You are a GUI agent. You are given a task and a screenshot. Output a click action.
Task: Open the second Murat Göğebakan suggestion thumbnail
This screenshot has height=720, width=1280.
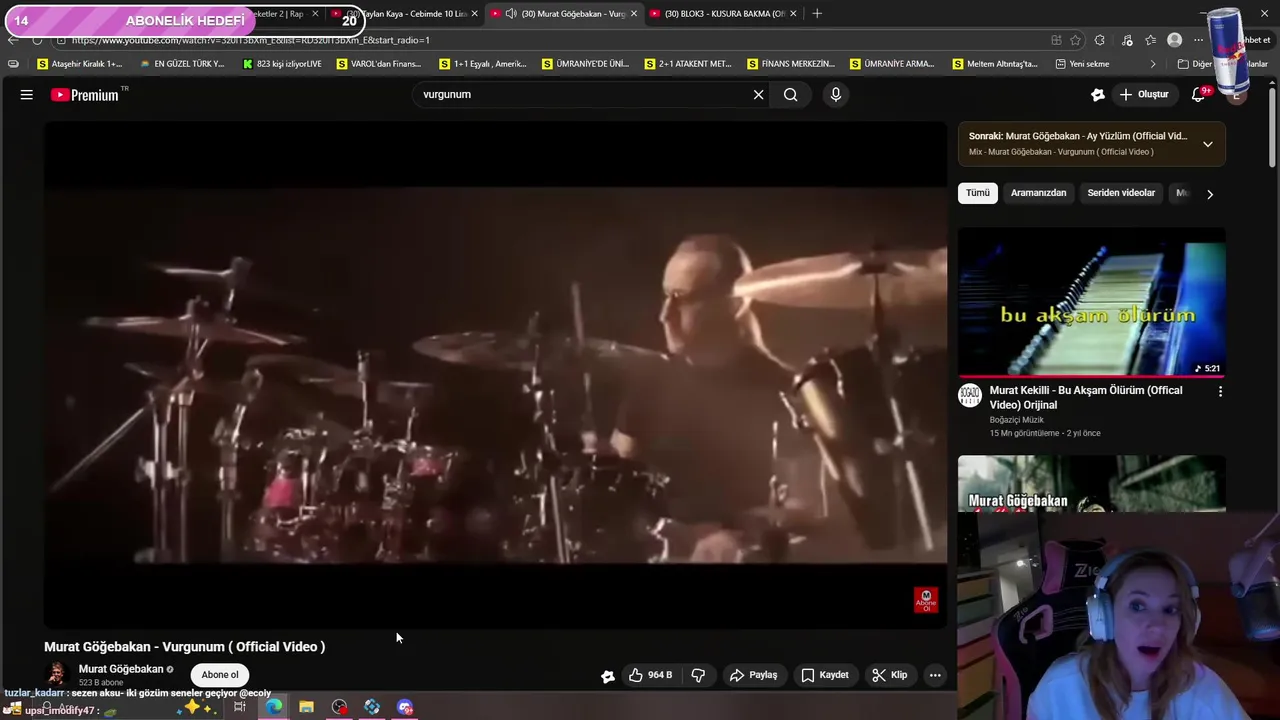(x=1091, y=484)
